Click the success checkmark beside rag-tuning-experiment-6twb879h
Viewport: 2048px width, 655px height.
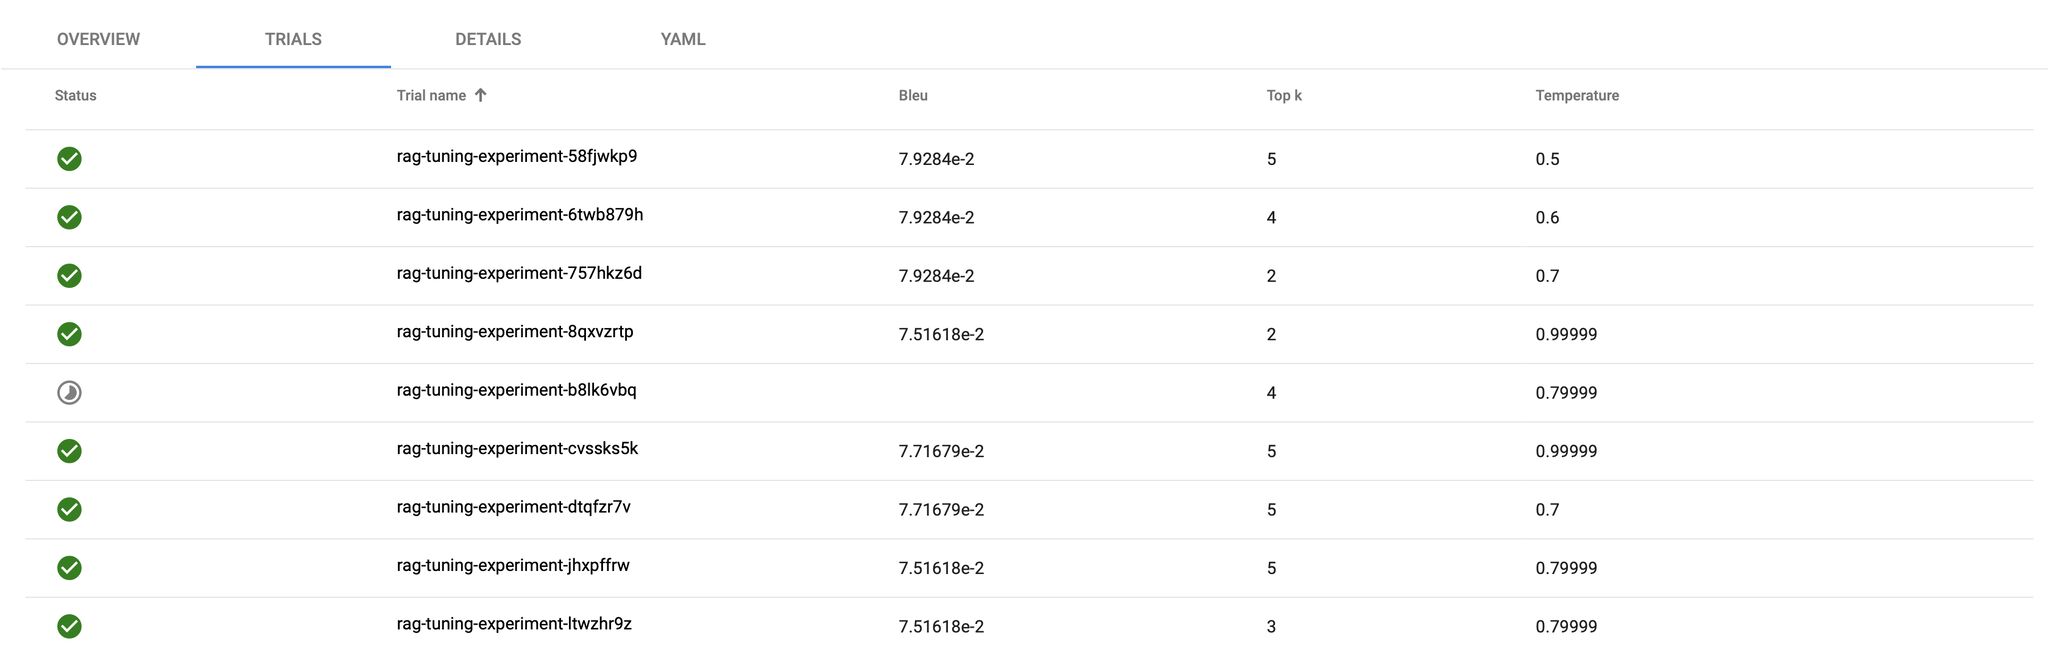pos(69,217)
